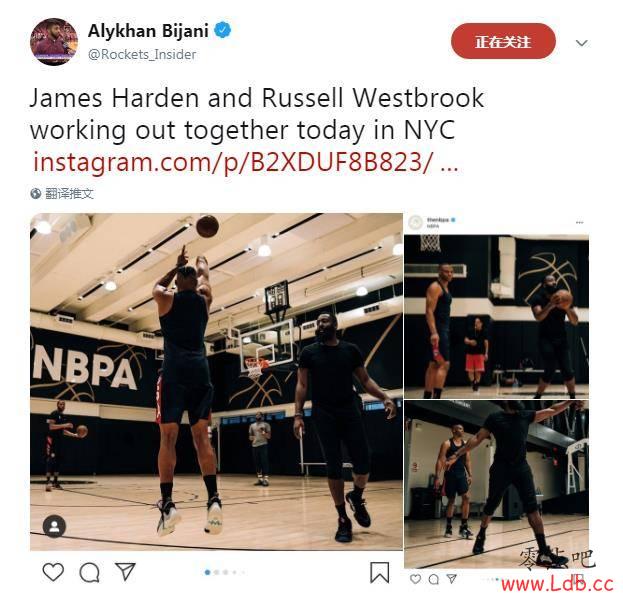Like the small post in right screenshot
The width and height of the screenshot is (623, 594).
(415, 579)
